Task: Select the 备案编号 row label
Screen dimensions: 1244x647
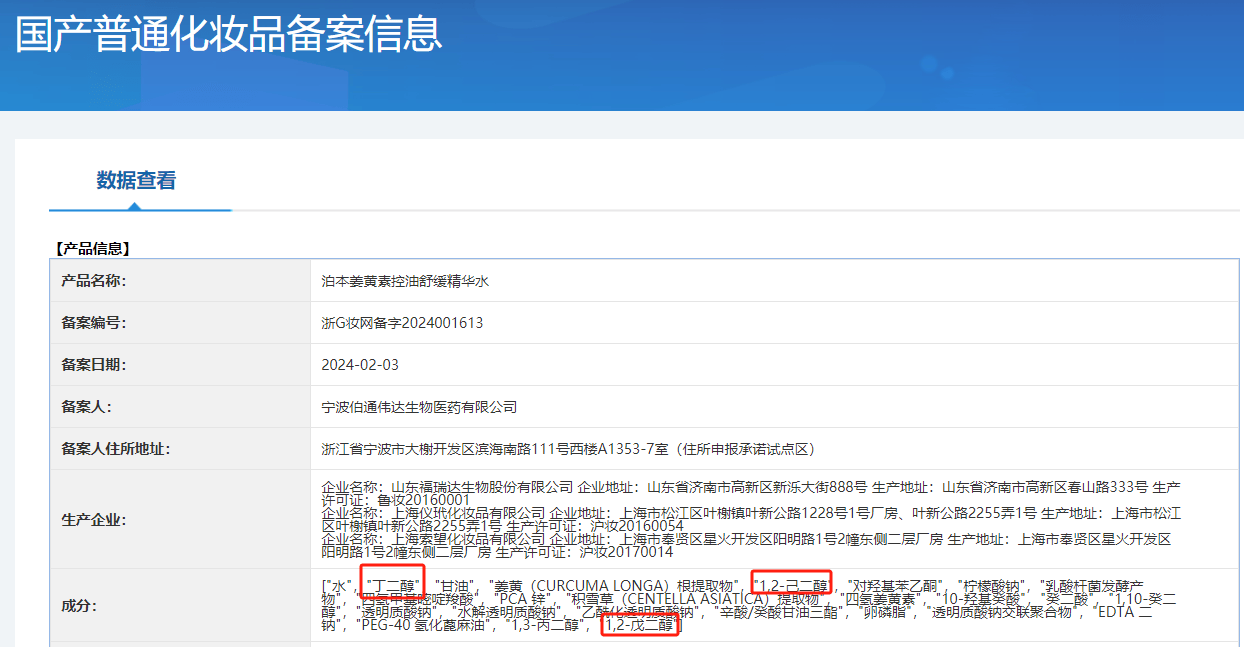Action: click(x=94, y=323)
